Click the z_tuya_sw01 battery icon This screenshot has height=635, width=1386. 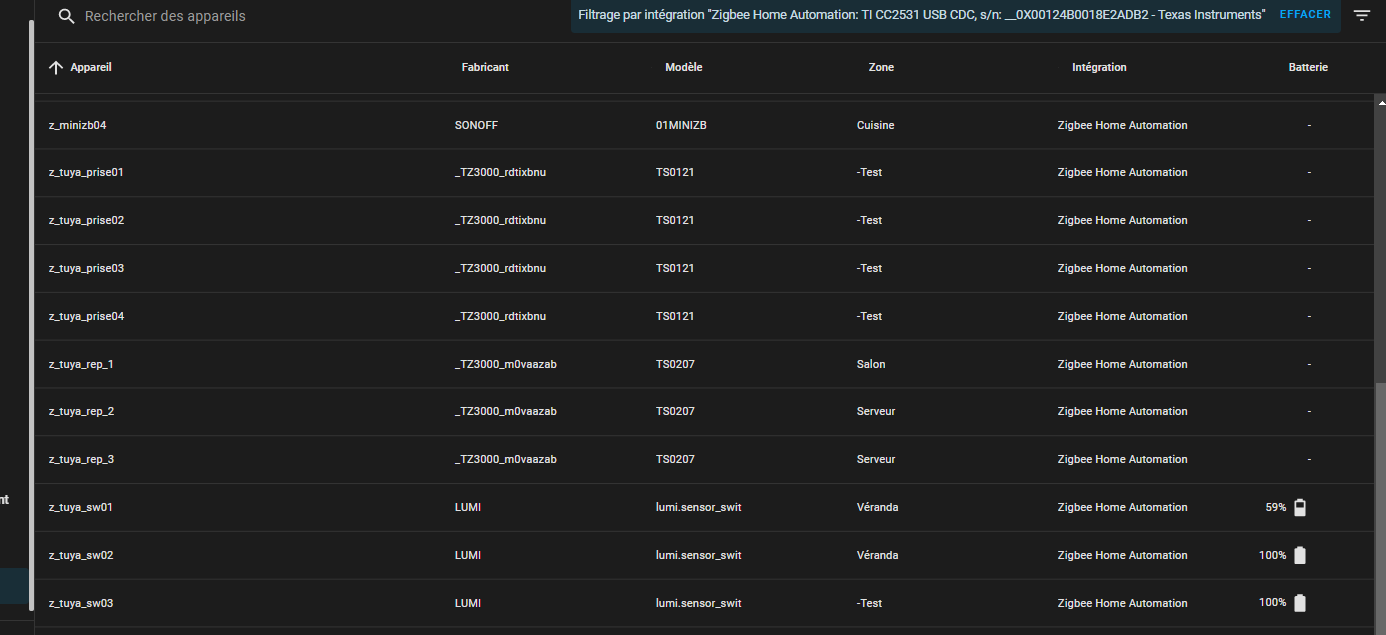tap(1300, 507)
